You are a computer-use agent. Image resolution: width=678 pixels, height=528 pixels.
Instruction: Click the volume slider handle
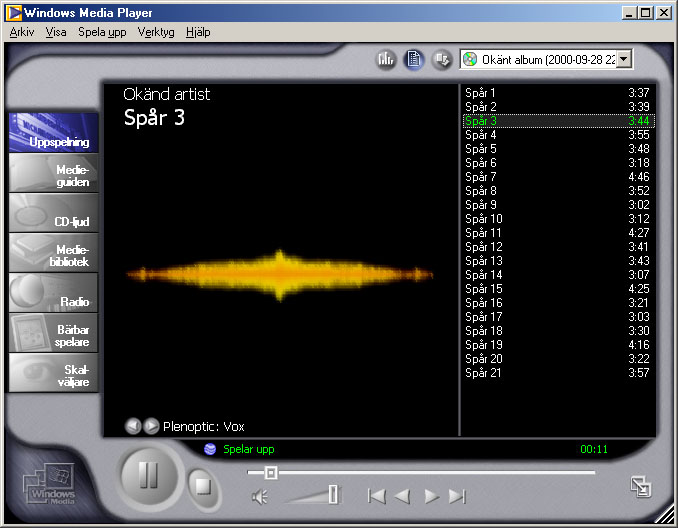333,494
